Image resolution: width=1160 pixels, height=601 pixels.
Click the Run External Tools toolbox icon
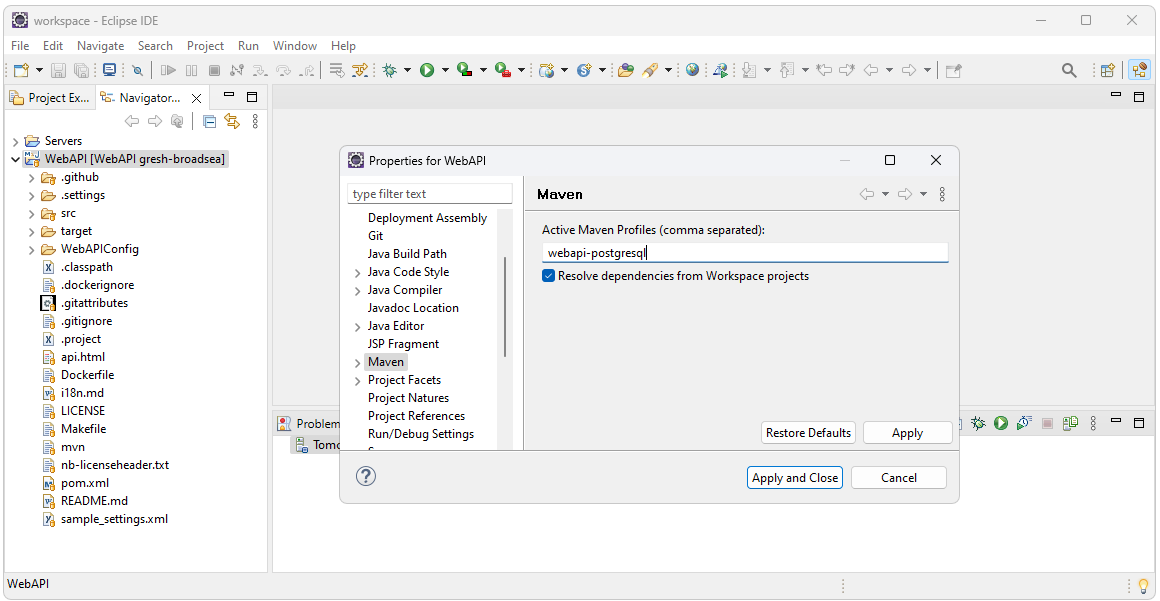click(x=503, y=70)
